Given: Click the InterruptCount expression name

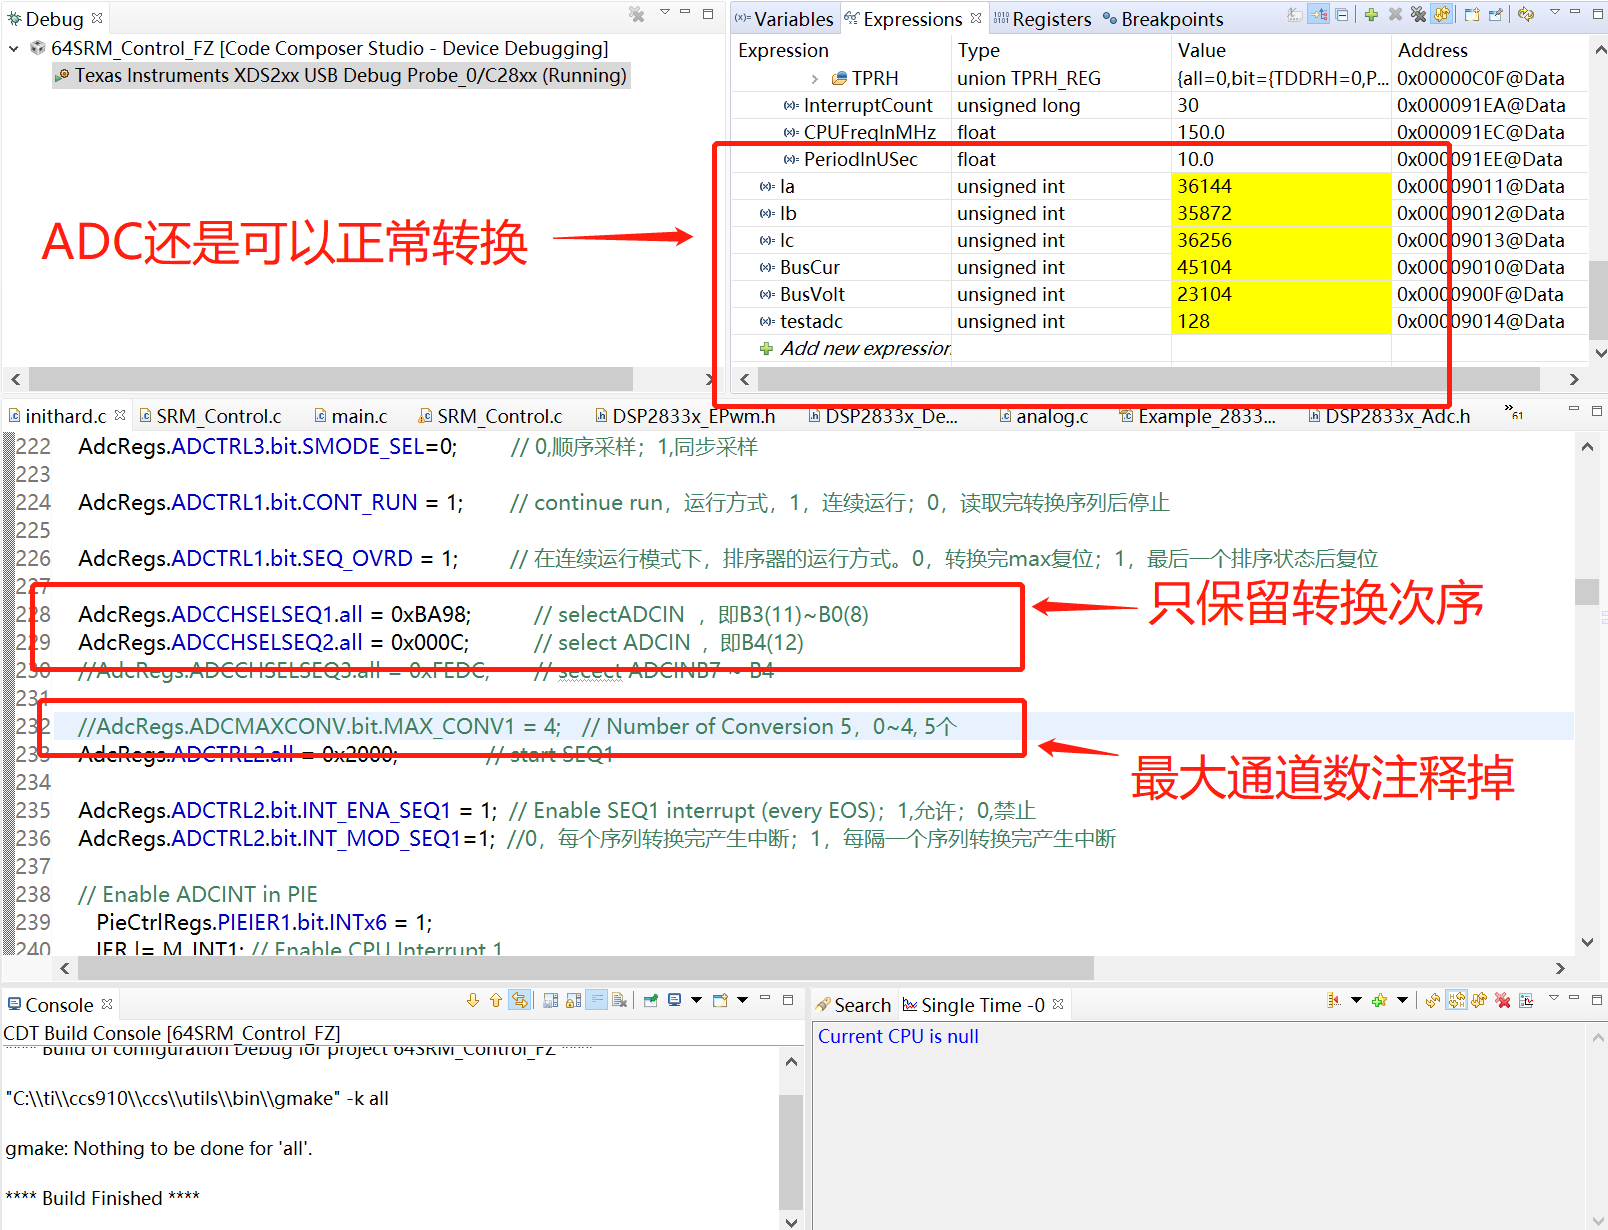Looking at the screenshot, I should click(868, 105).
